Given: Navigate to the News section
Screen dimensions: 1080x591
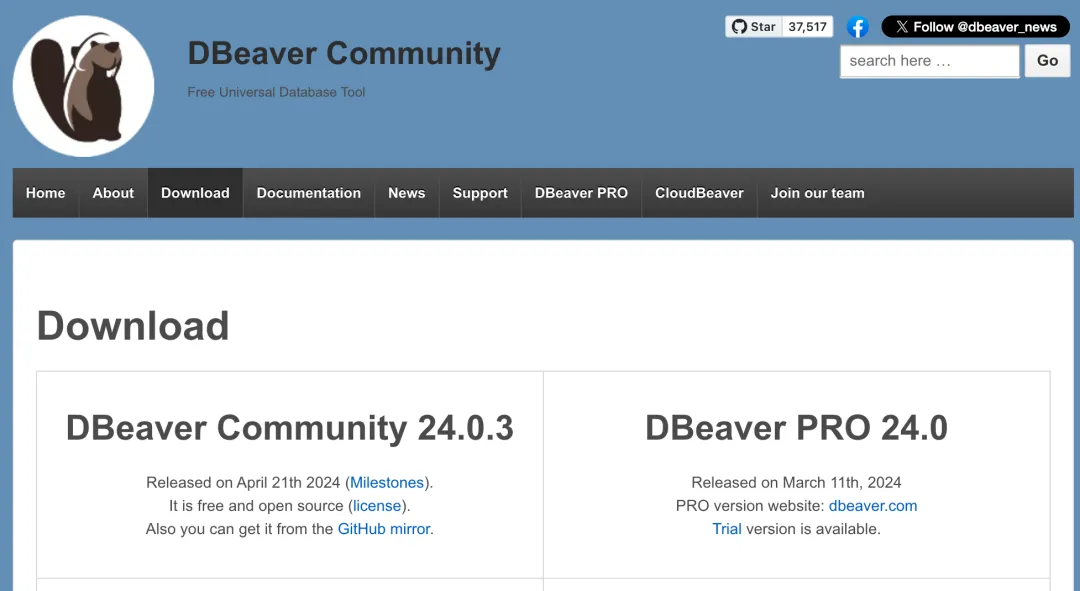Looking at the screenshot, I should (x=406, y=193).
